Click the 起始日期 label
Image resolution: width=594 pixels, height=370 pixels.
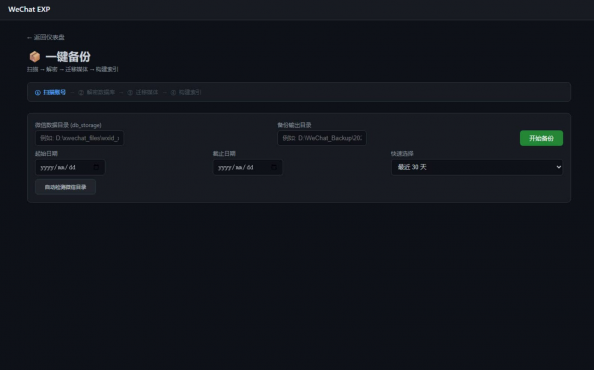[46, 154]
